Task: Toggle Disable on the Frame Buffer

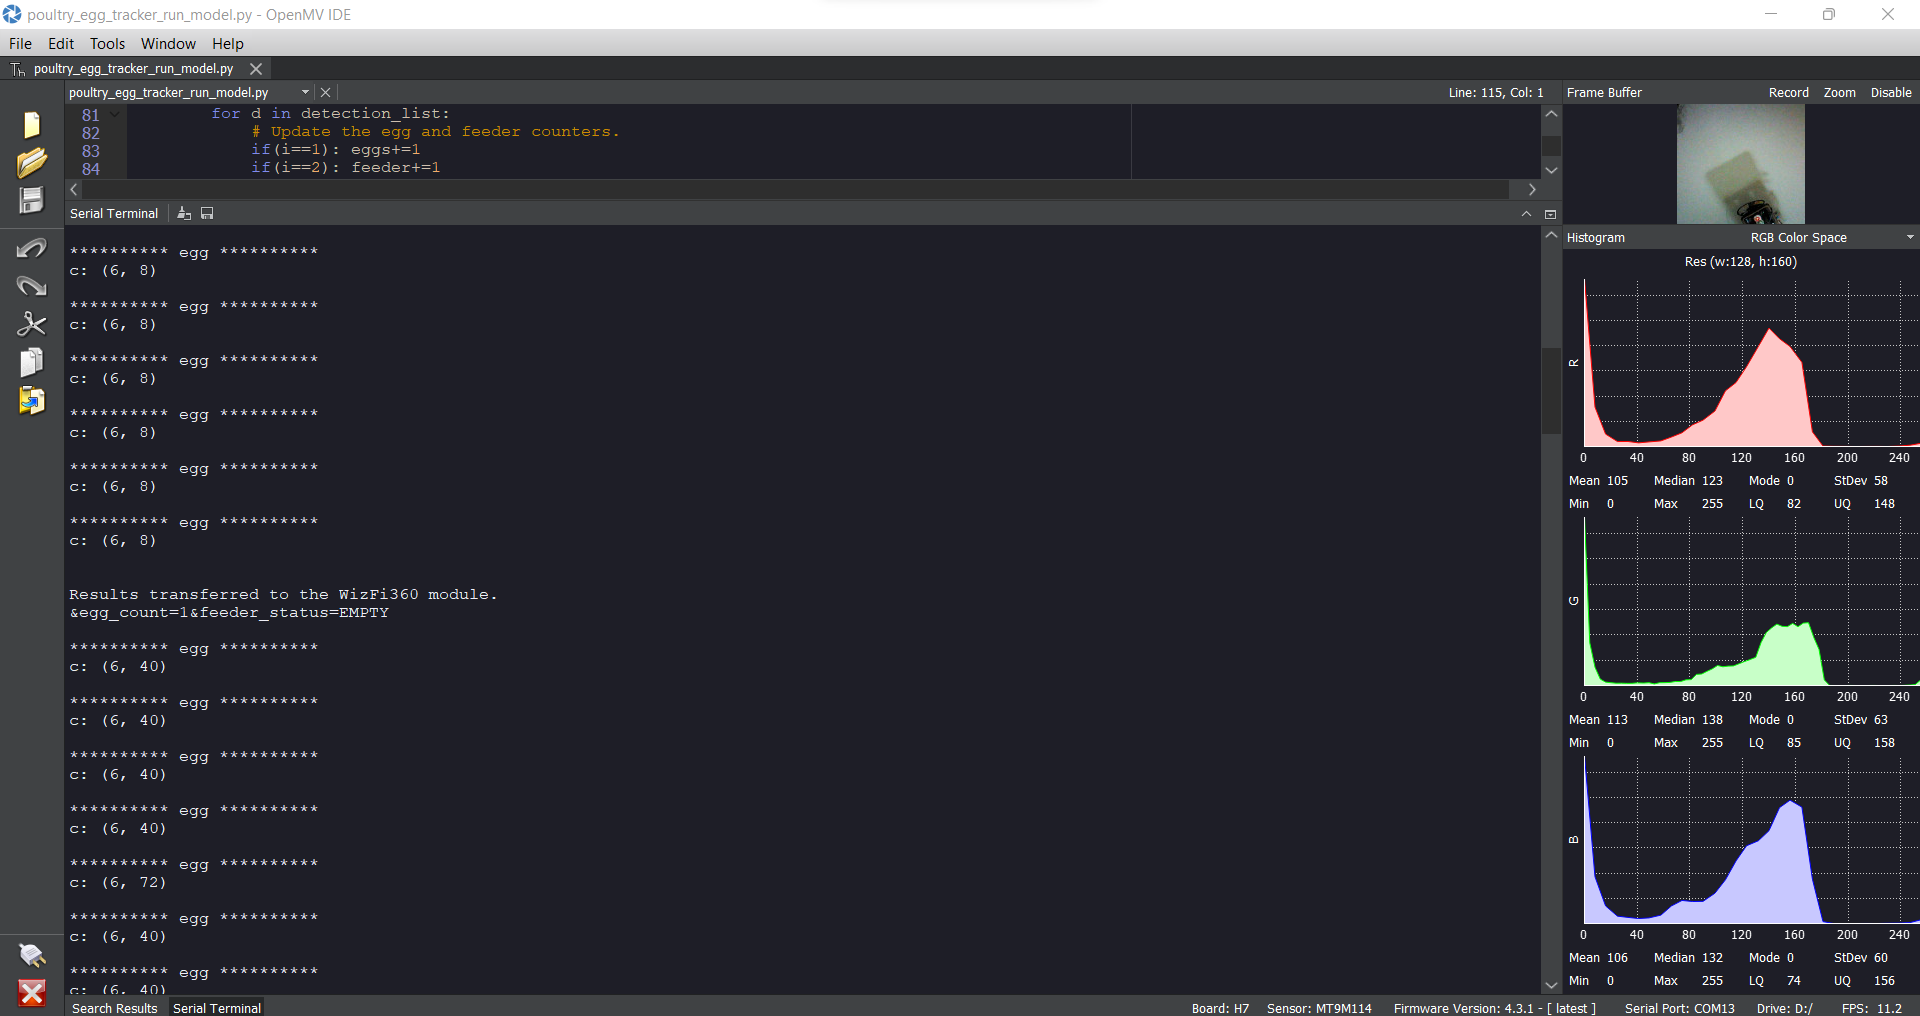Action: click(x=1890, y=92)
